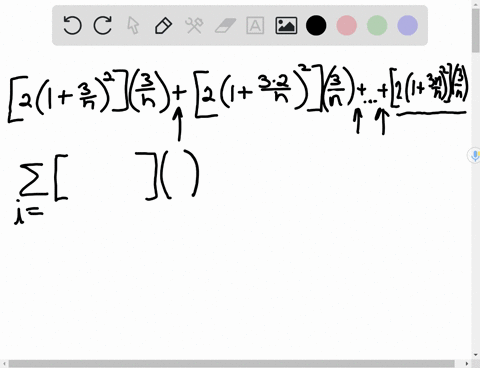Click the vertical scrollbar thumb
Image resolution: width=480 pixels, height=368 pixels.
coord(476,31)
